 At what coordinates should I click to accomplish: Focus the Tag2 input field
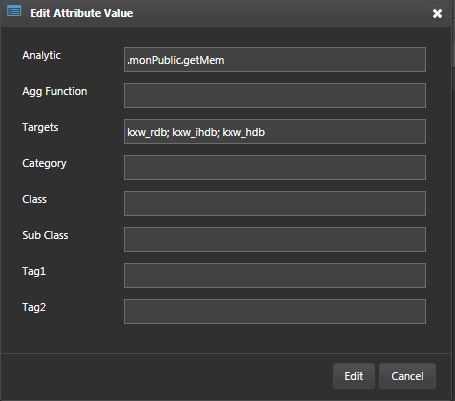[x=275, y=312]
